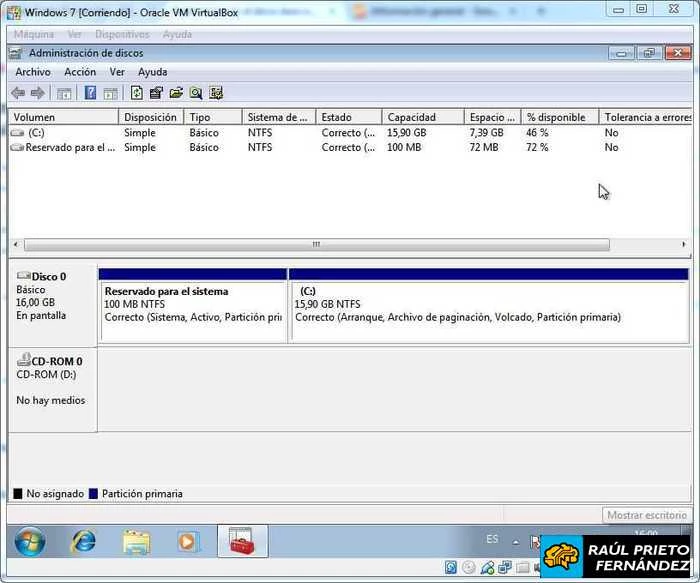This screenshot has height=583, width=700.
Task: Launch Internet Explorer from the taskbar
Action: 83,541
